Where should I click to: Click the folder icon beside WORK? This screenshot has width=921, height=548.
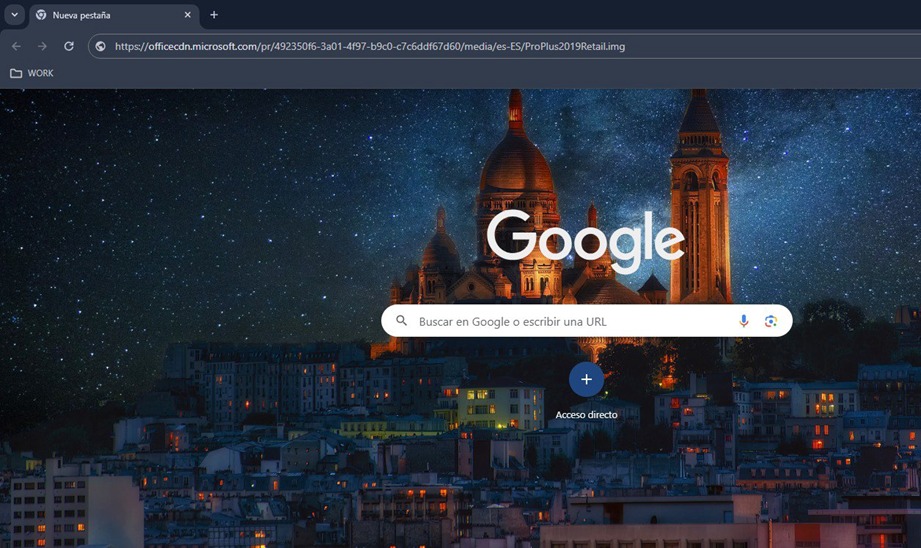16,73
